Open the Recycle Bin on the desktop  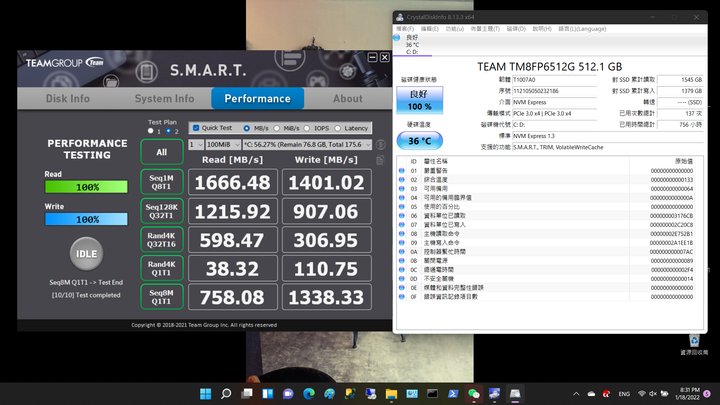click(x=694, y=344)
